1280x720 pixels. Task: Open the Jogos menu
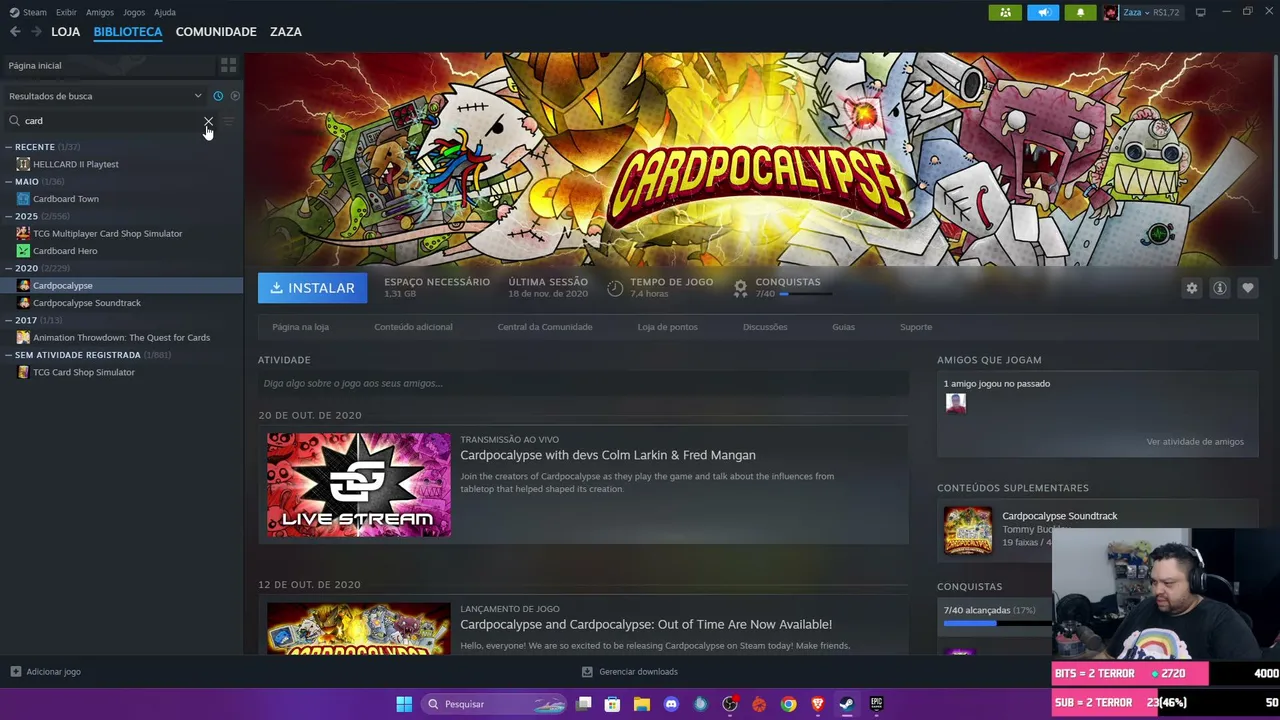click(134, 12)
